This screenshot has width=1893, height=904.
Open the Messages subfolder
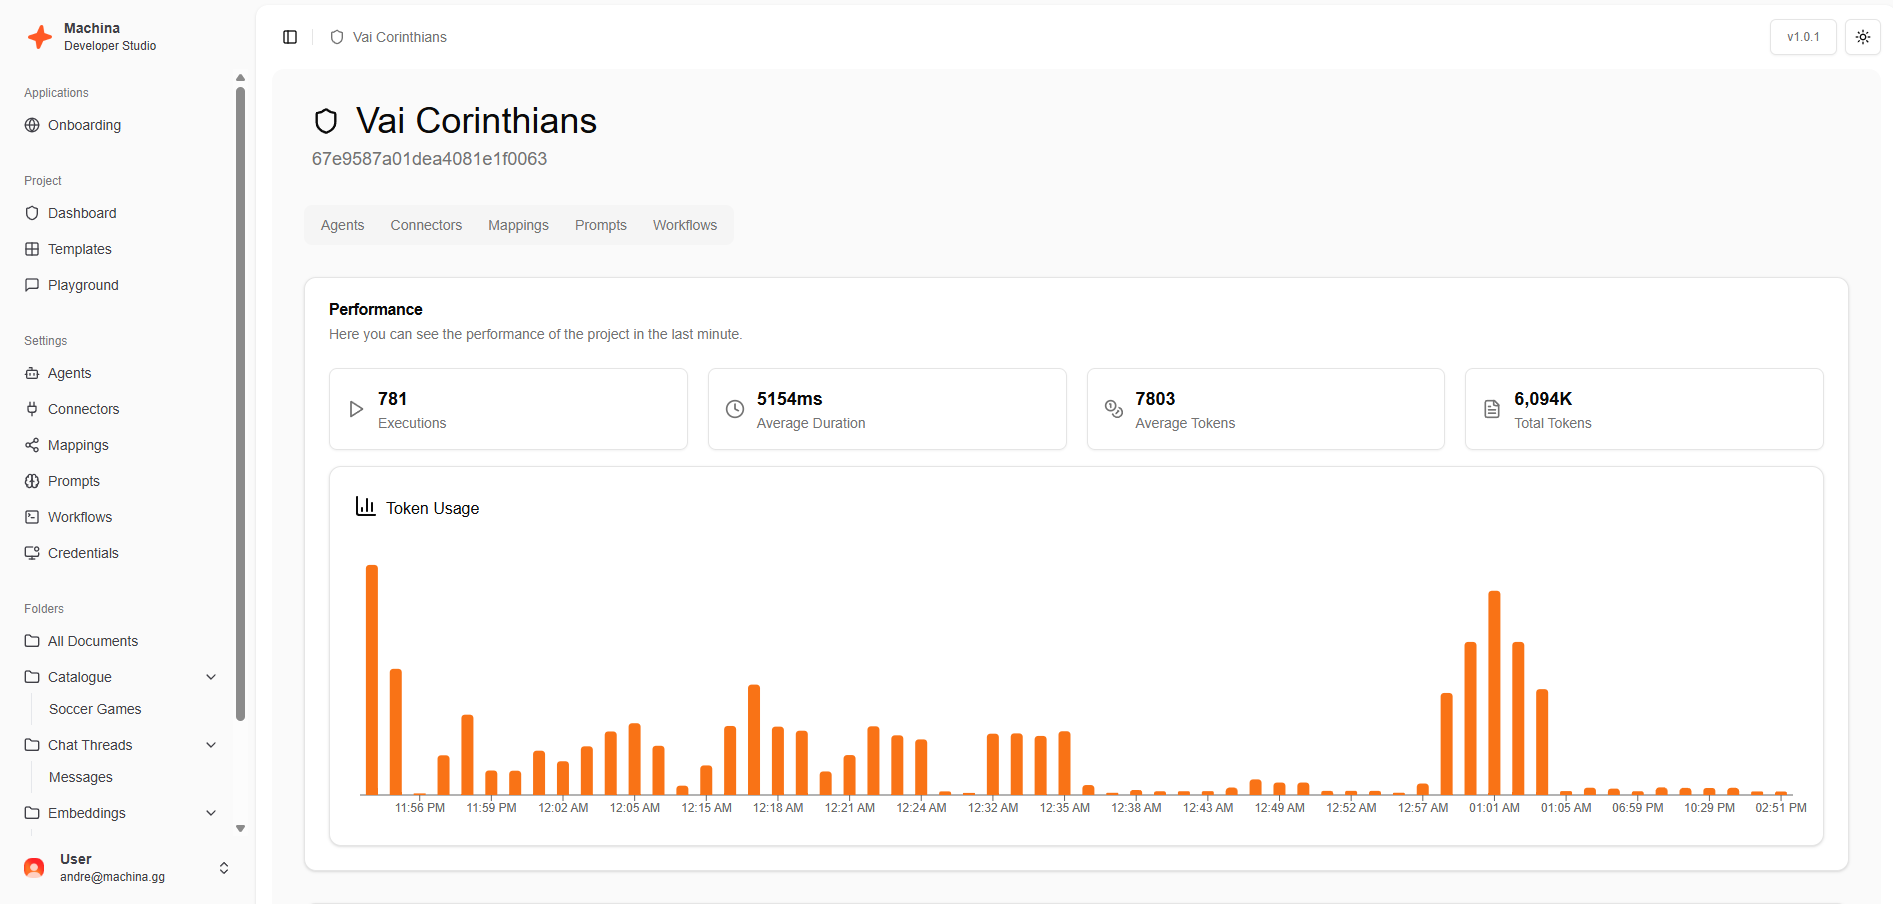(81, 777)
